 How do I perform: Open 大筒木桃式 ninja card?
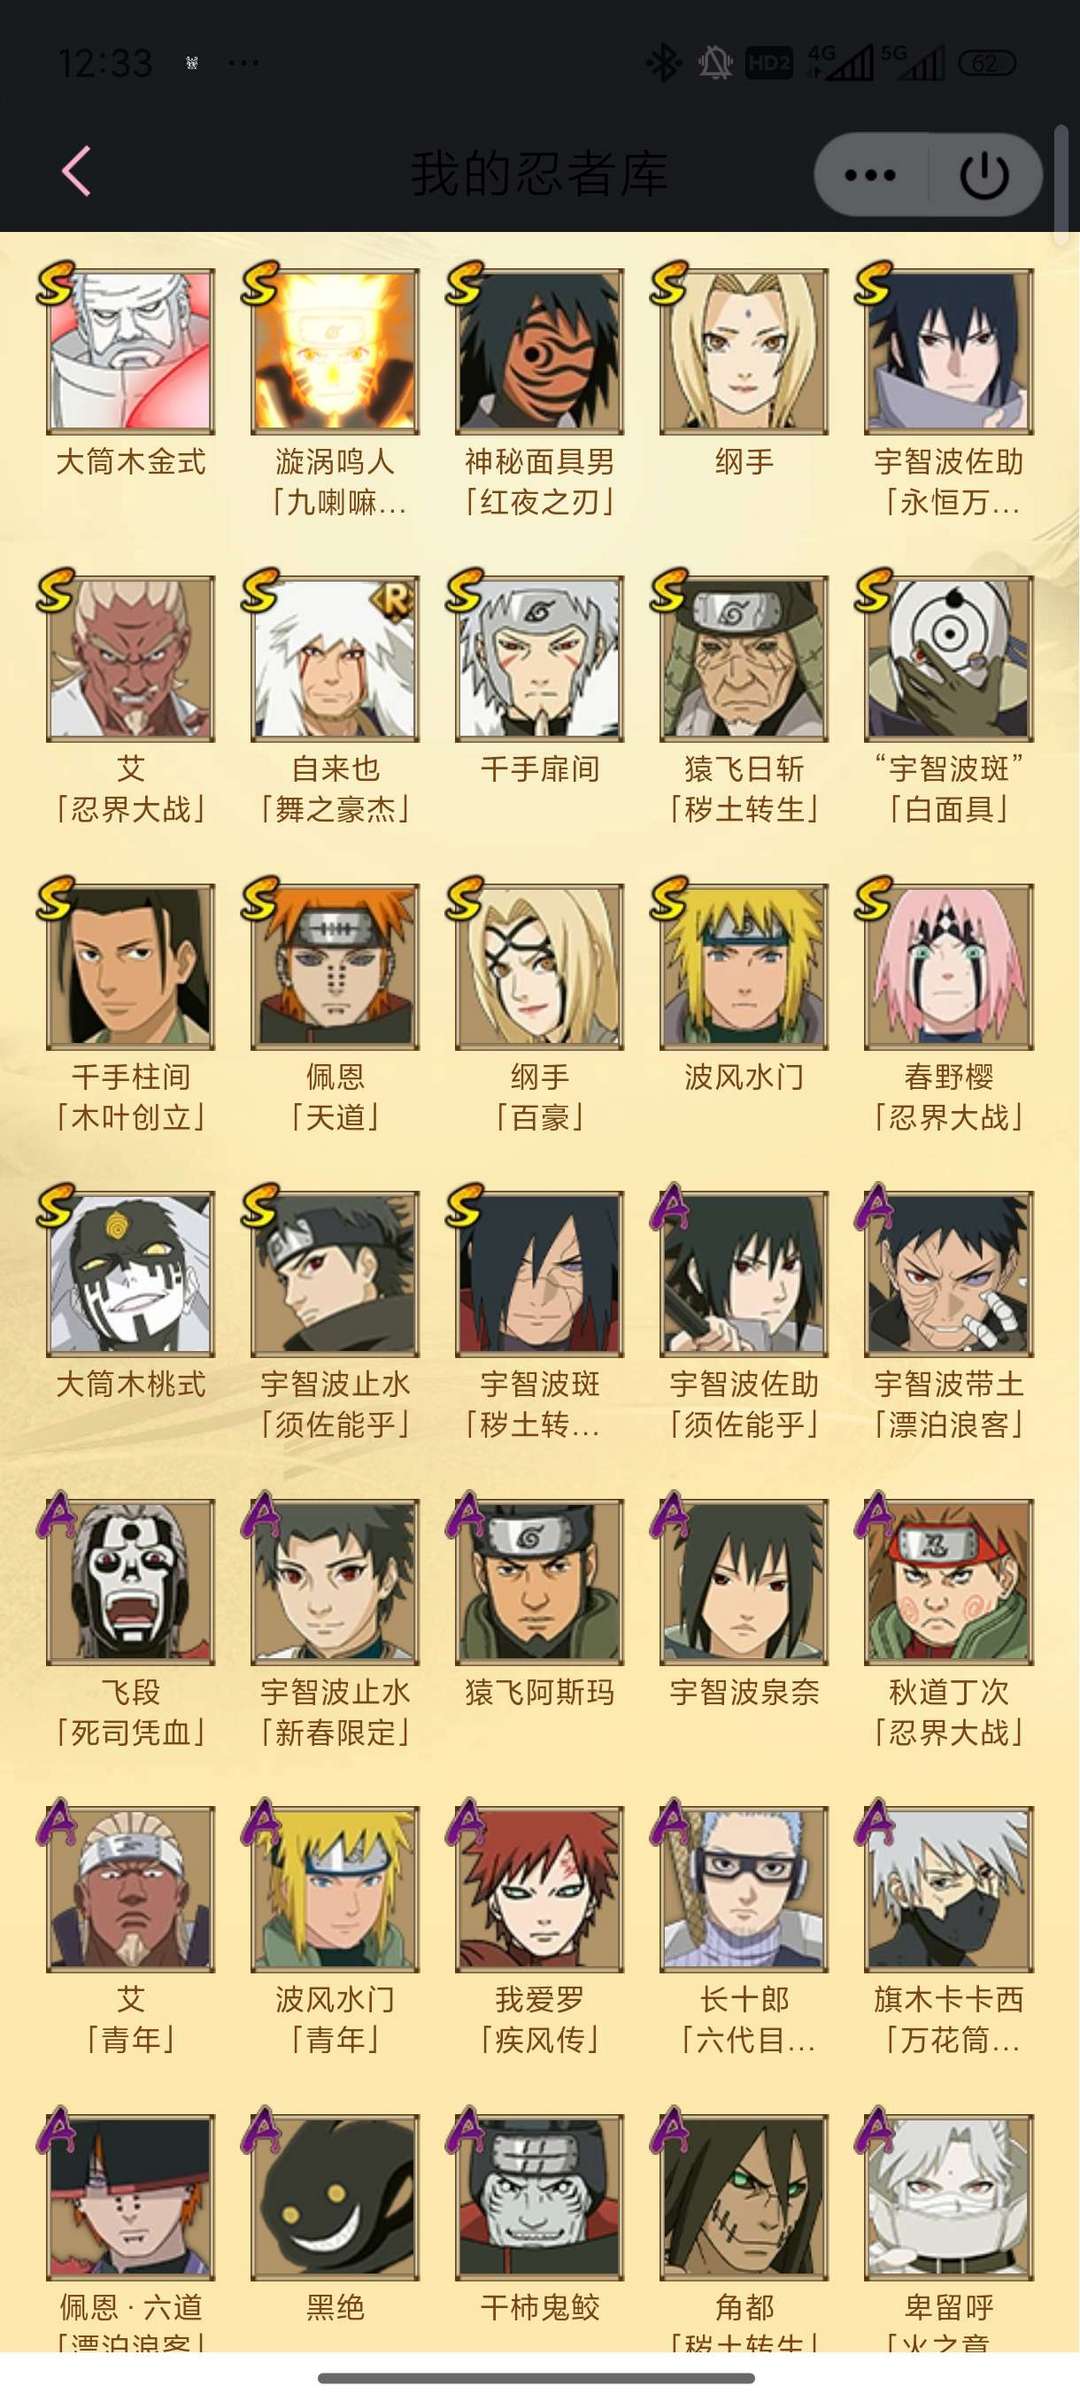(x=130, y=1274)
